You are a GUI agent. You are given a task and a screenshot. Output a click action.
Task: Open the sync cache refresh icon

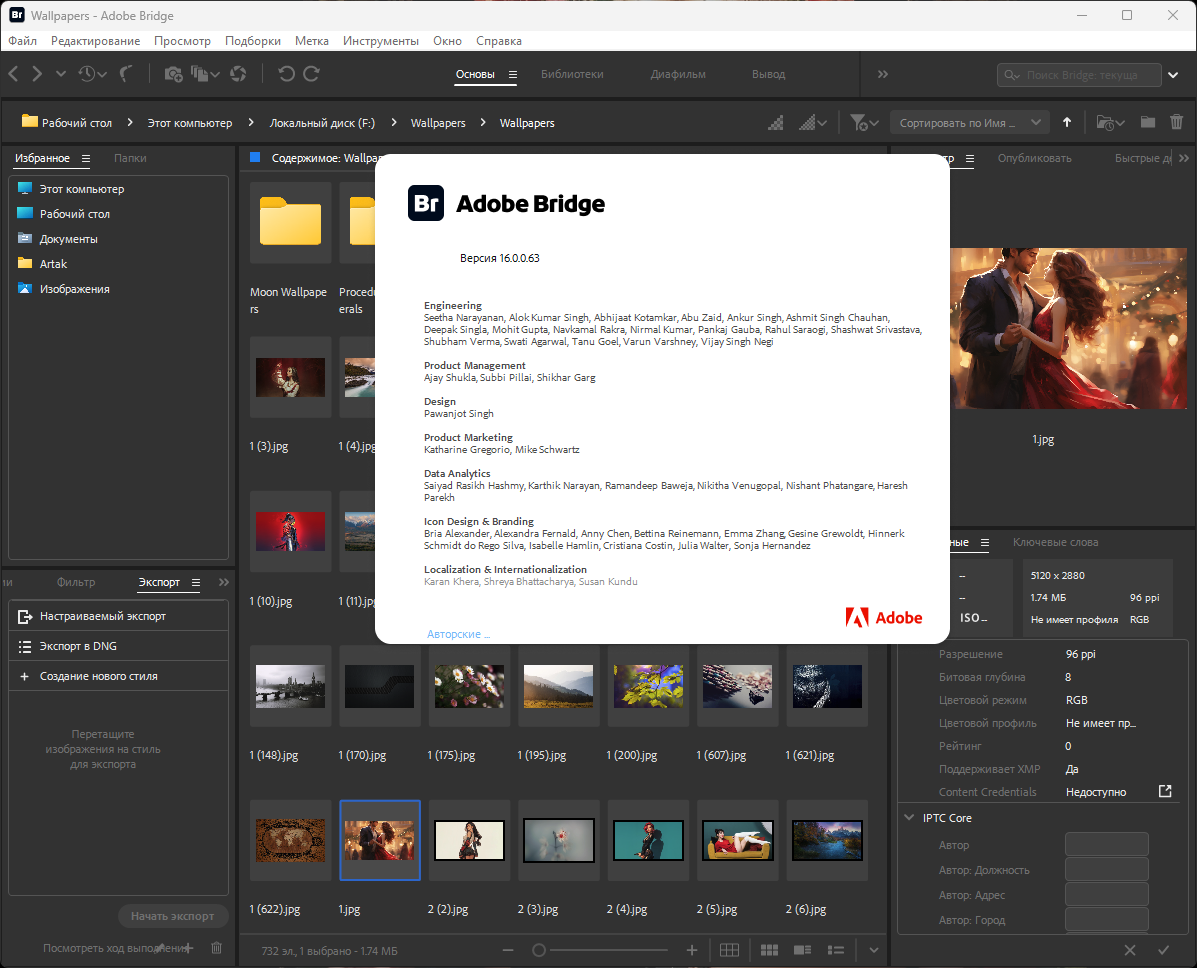[238, 74]
